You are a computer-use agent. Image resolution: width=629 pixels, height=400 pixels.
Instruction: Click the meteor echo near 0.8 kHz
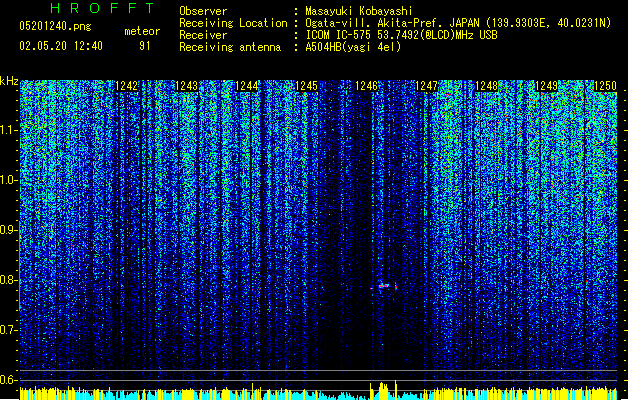[385, 286]
